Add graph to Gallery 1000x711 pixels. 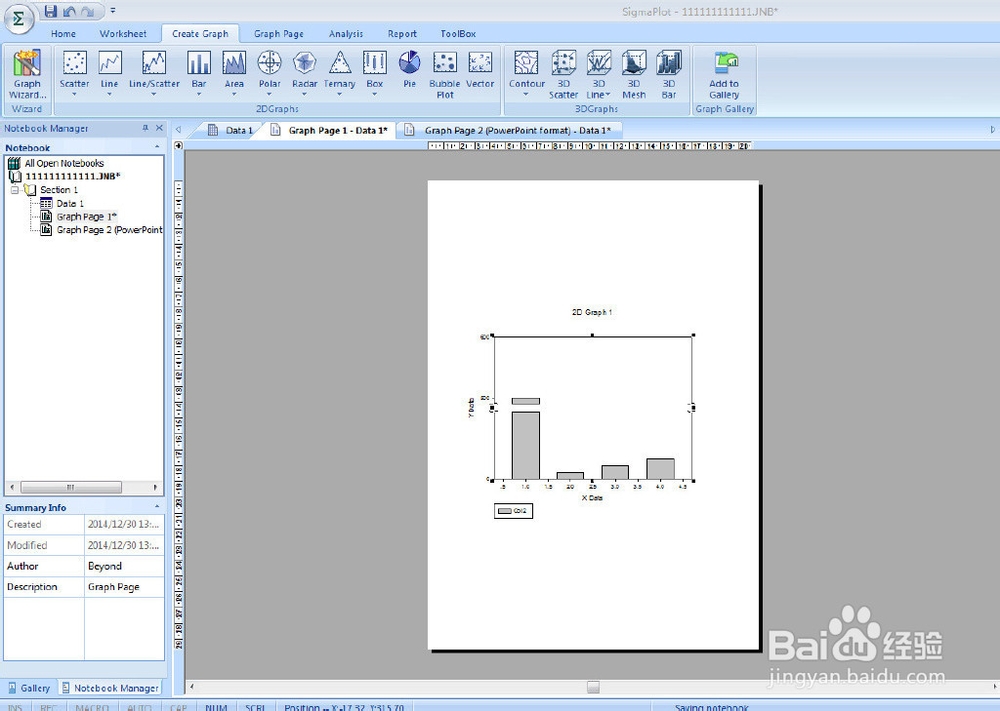[724, 74]
